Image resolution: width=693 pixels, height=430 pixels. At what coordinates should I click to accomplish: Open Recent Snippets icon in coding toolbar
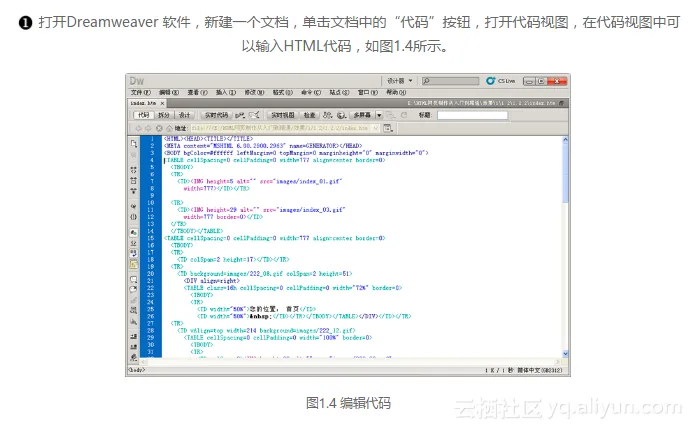coord(134,311)
